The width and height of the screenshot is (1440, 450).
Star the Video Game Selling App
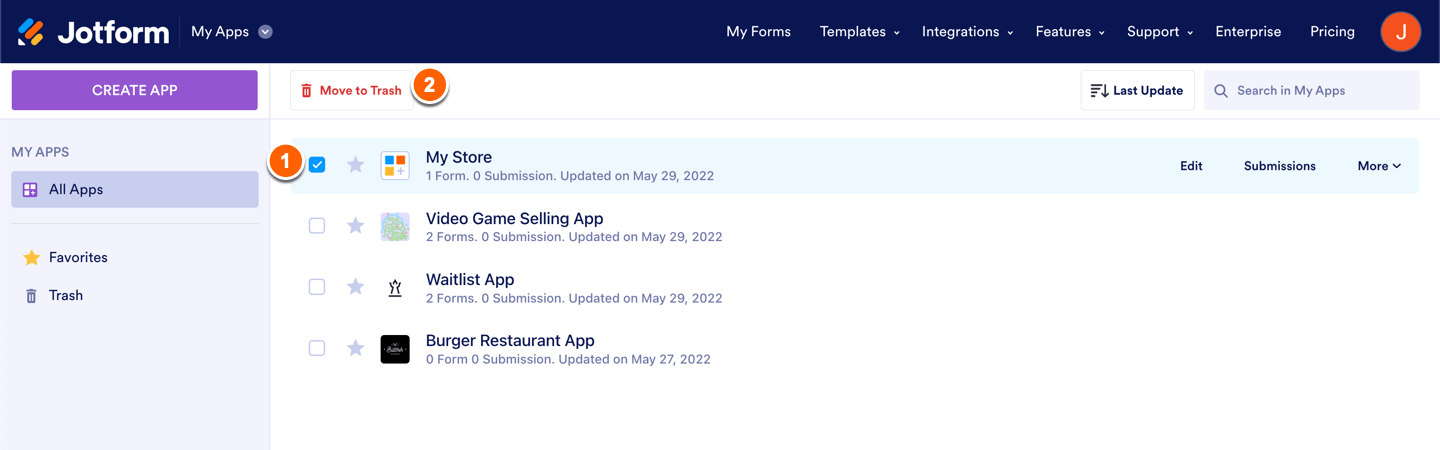point(355,226)
